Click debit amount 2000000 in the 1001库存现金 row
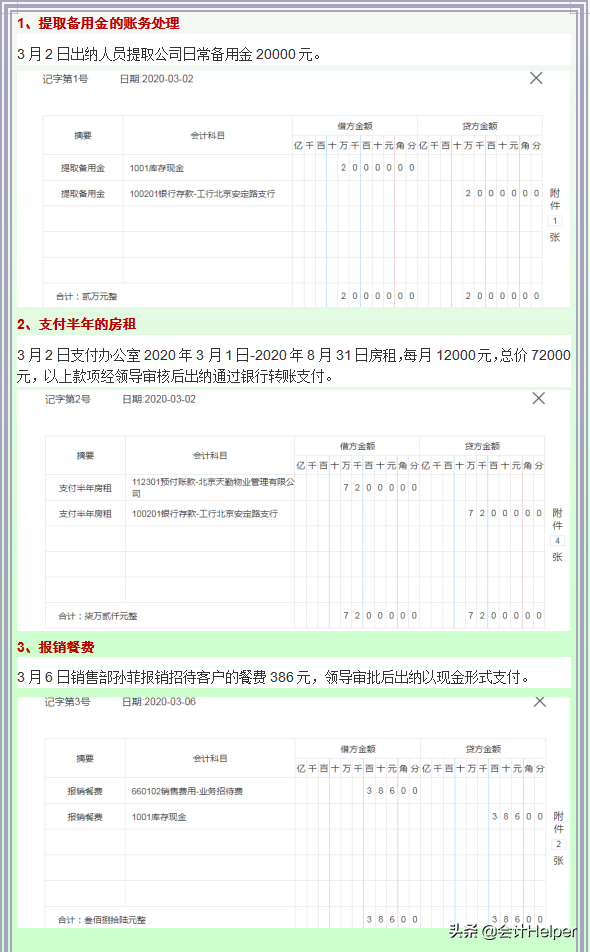The image size is (590, 952). pyautogui.click(x=378, y=168)
